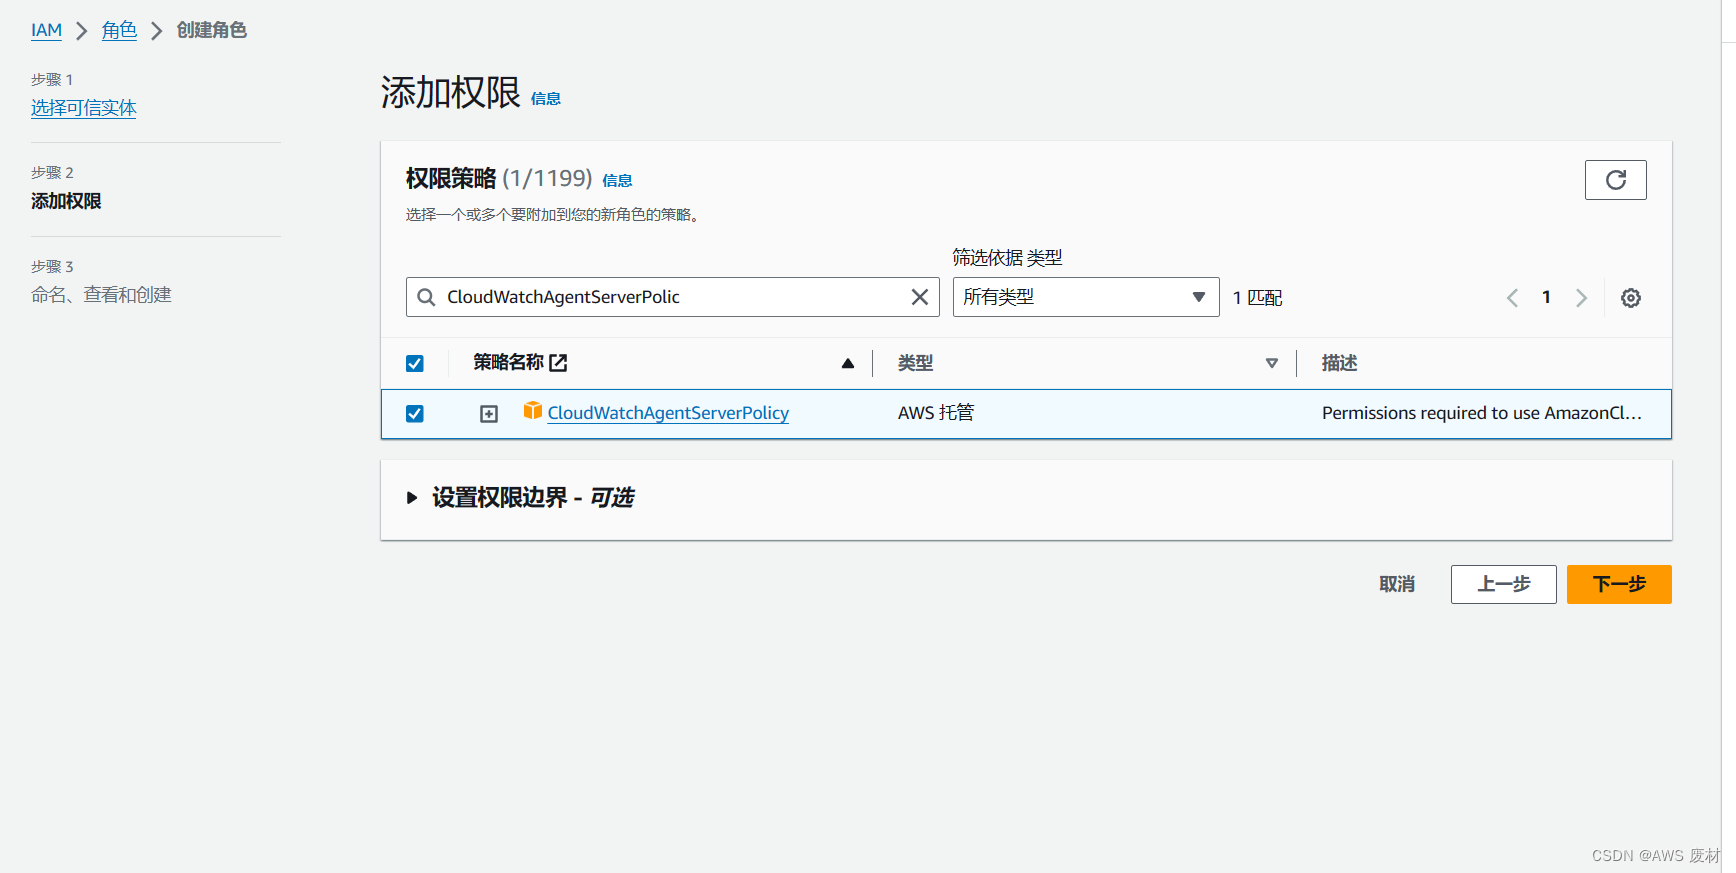Click the refresh policies icon button
This screenshot has height=873, width=1736.
[1615, 180]
